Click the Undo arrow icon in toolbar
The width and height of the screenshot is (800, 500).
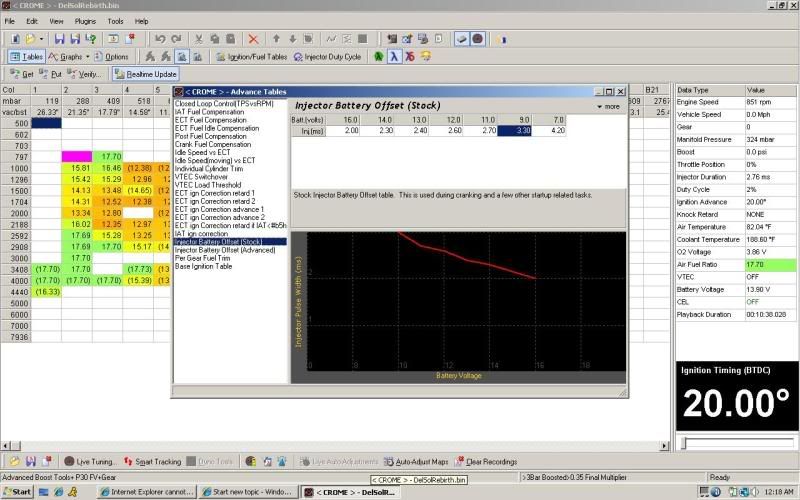point(160,39)
